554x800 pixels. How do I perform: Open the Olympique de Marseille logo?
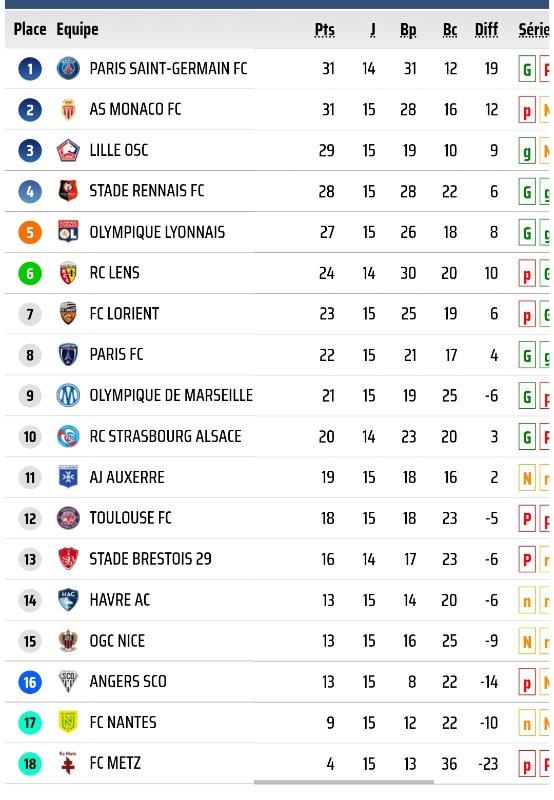tap(68, 395)
